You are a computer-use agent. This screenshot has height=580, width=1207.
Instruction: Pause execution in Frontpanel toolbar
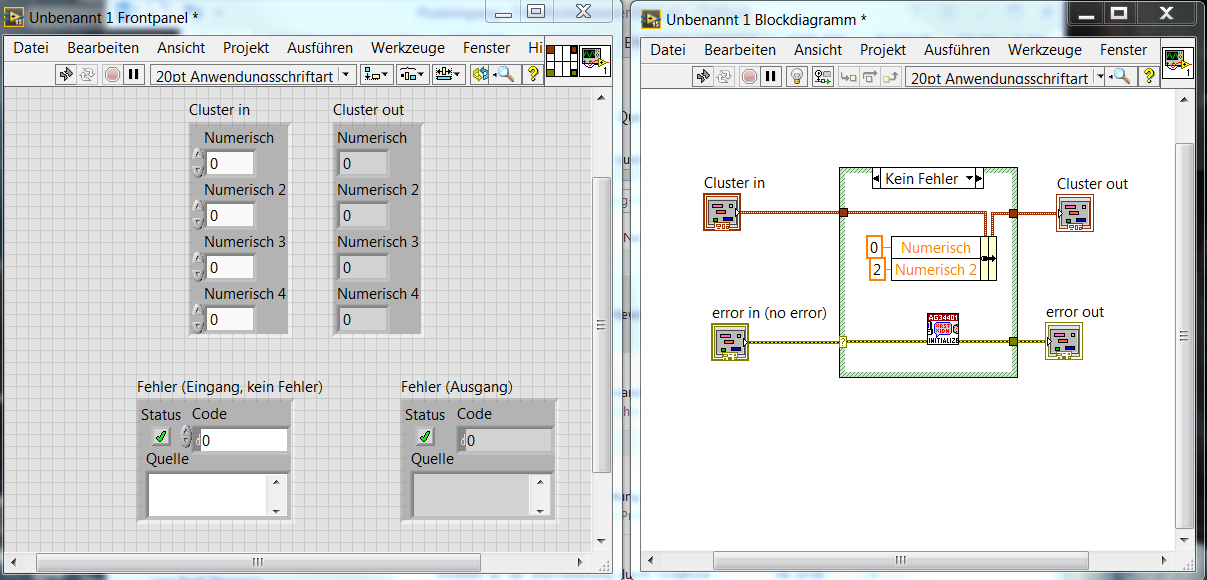coord(133,74)
